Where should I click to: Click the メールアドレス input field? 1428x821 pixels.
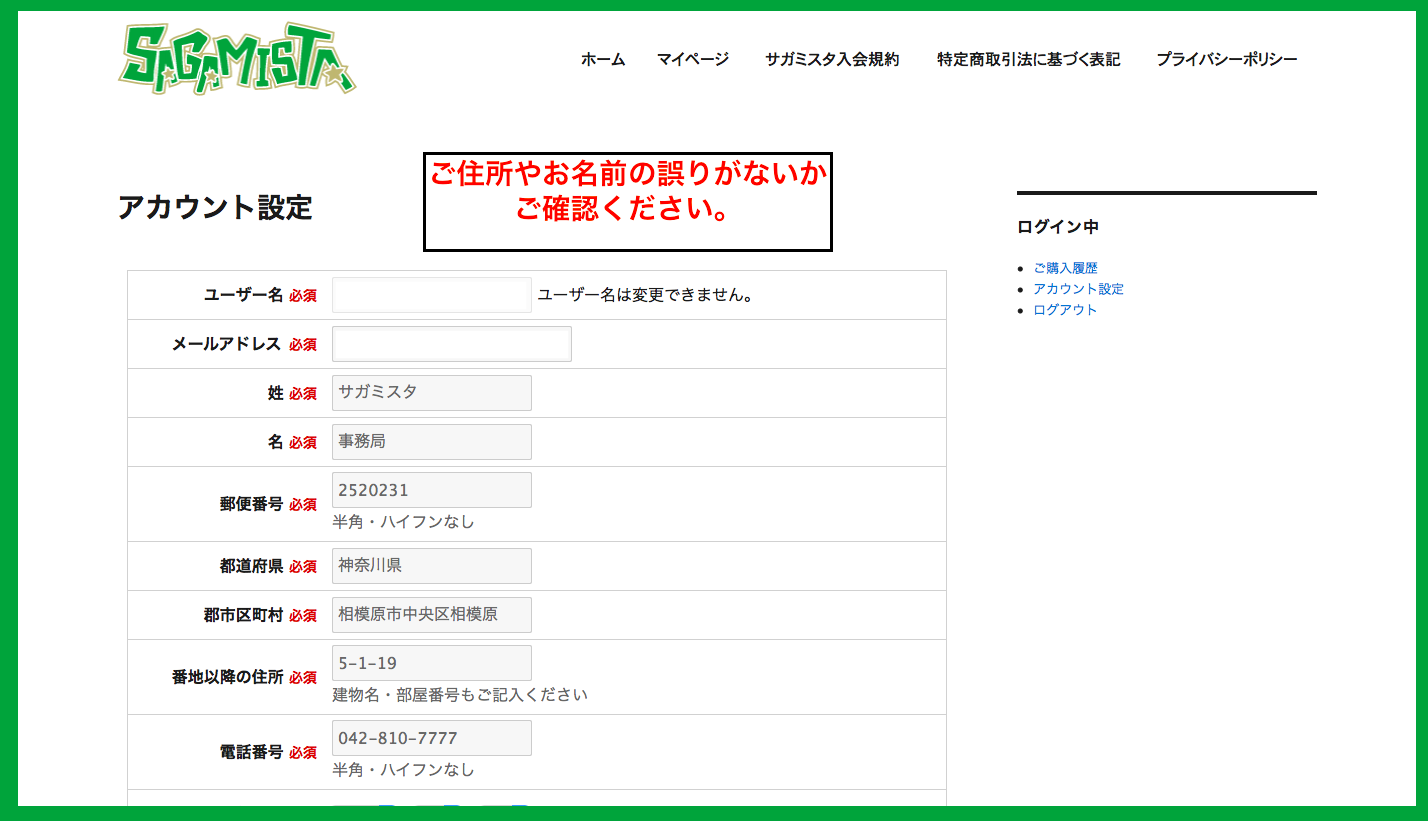pyautogui.click(x=452, y=344)
